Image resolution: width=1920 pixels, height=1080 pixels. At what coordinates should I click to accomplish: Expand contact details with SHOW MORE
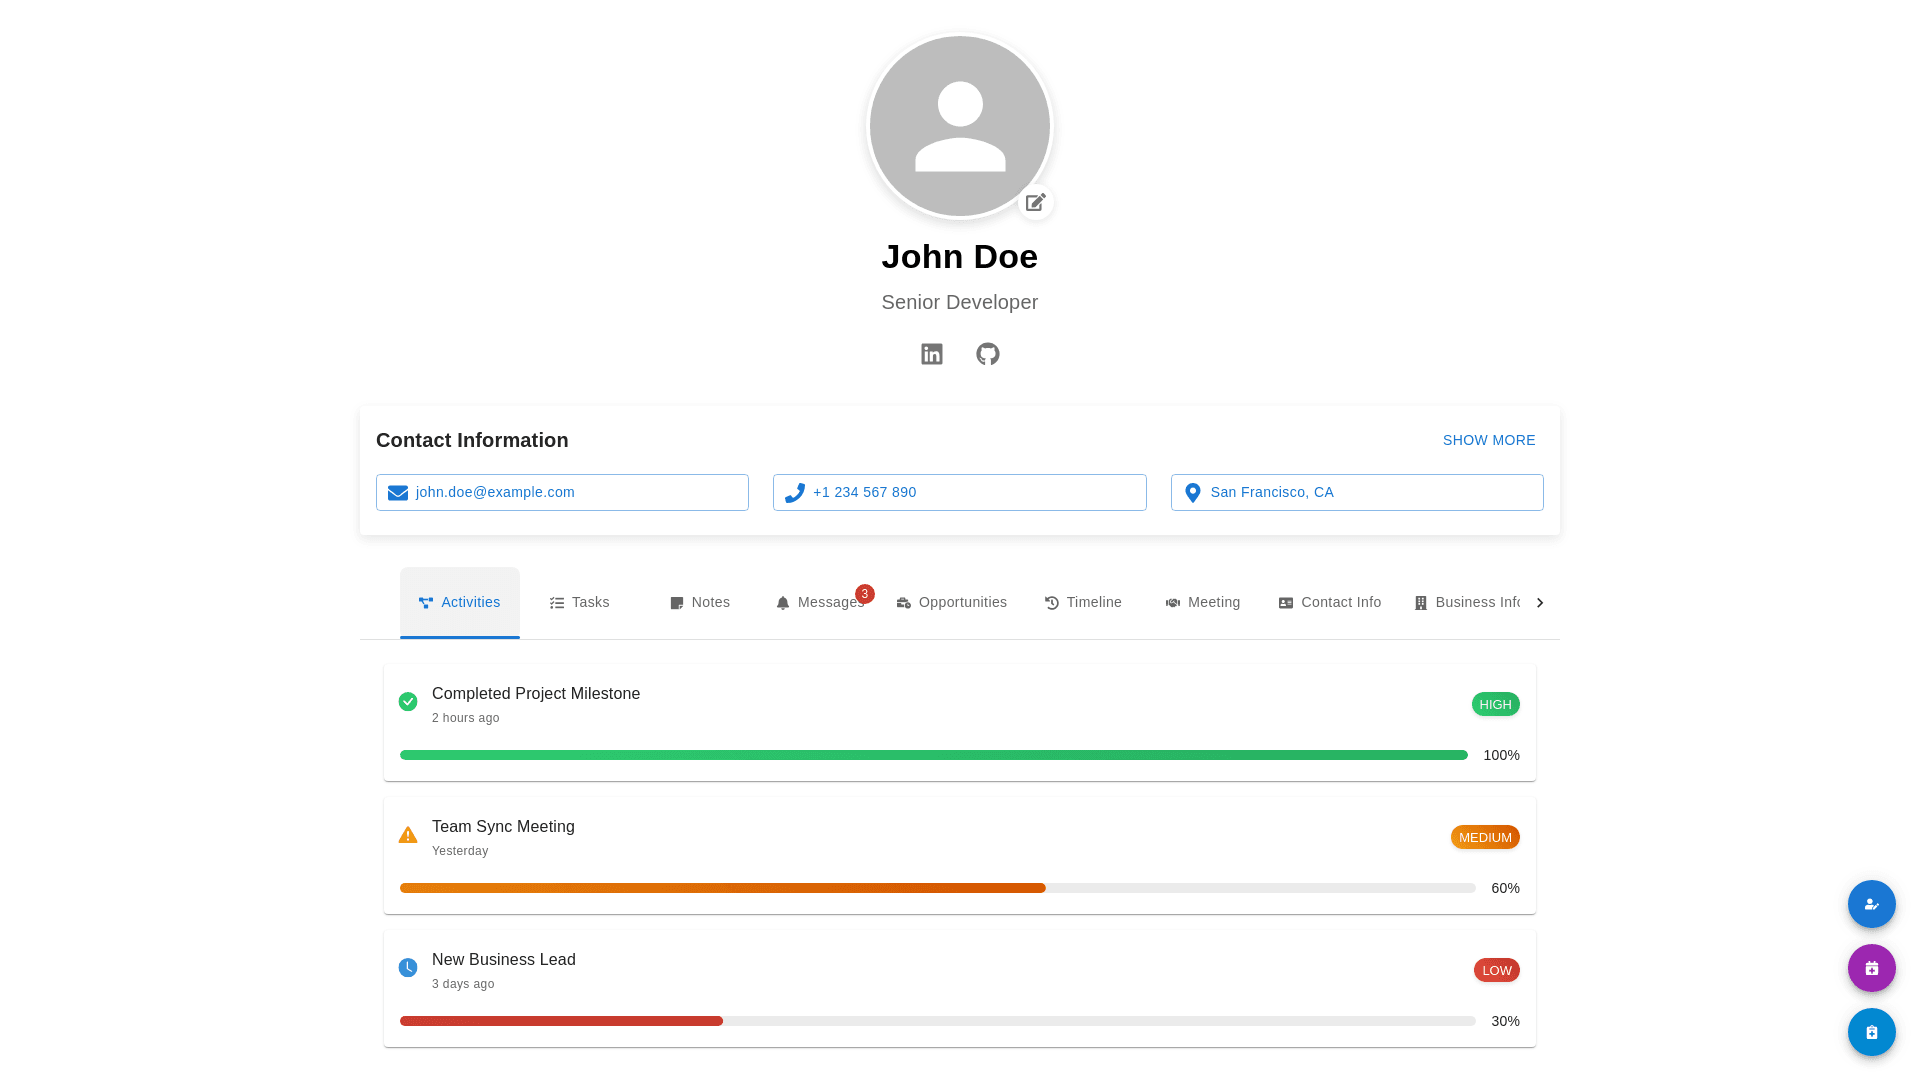coord(1488,440)
